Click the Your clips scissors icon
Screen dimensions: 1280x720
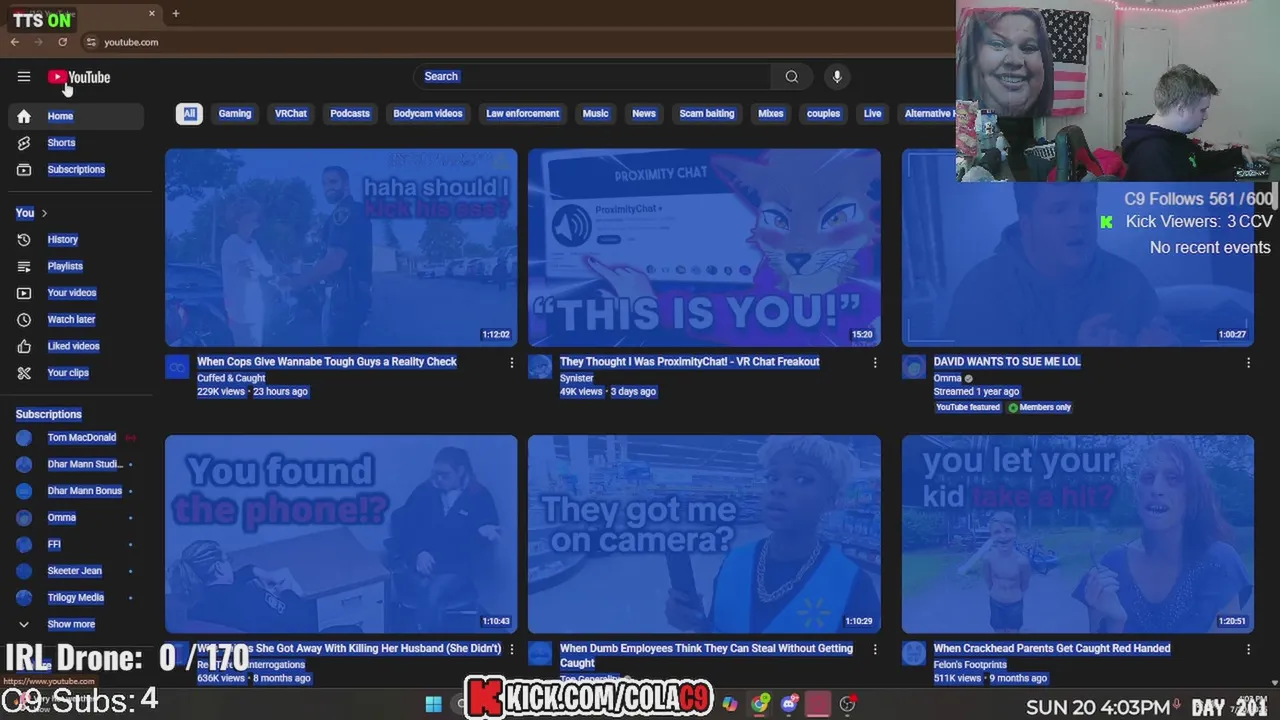24,373
